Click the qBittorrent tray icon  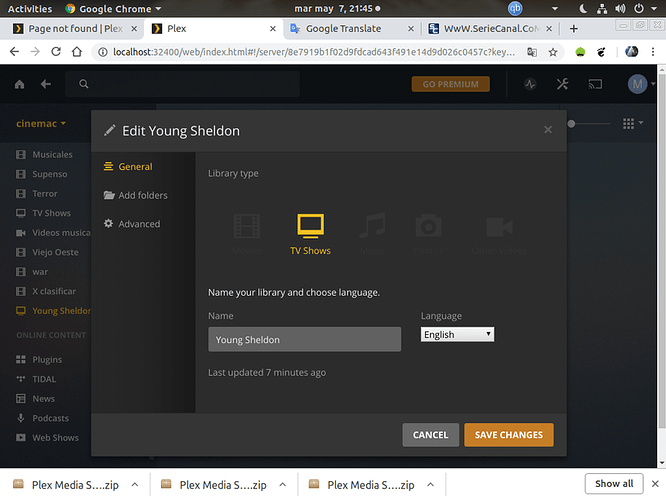click(x=515, y=8)
